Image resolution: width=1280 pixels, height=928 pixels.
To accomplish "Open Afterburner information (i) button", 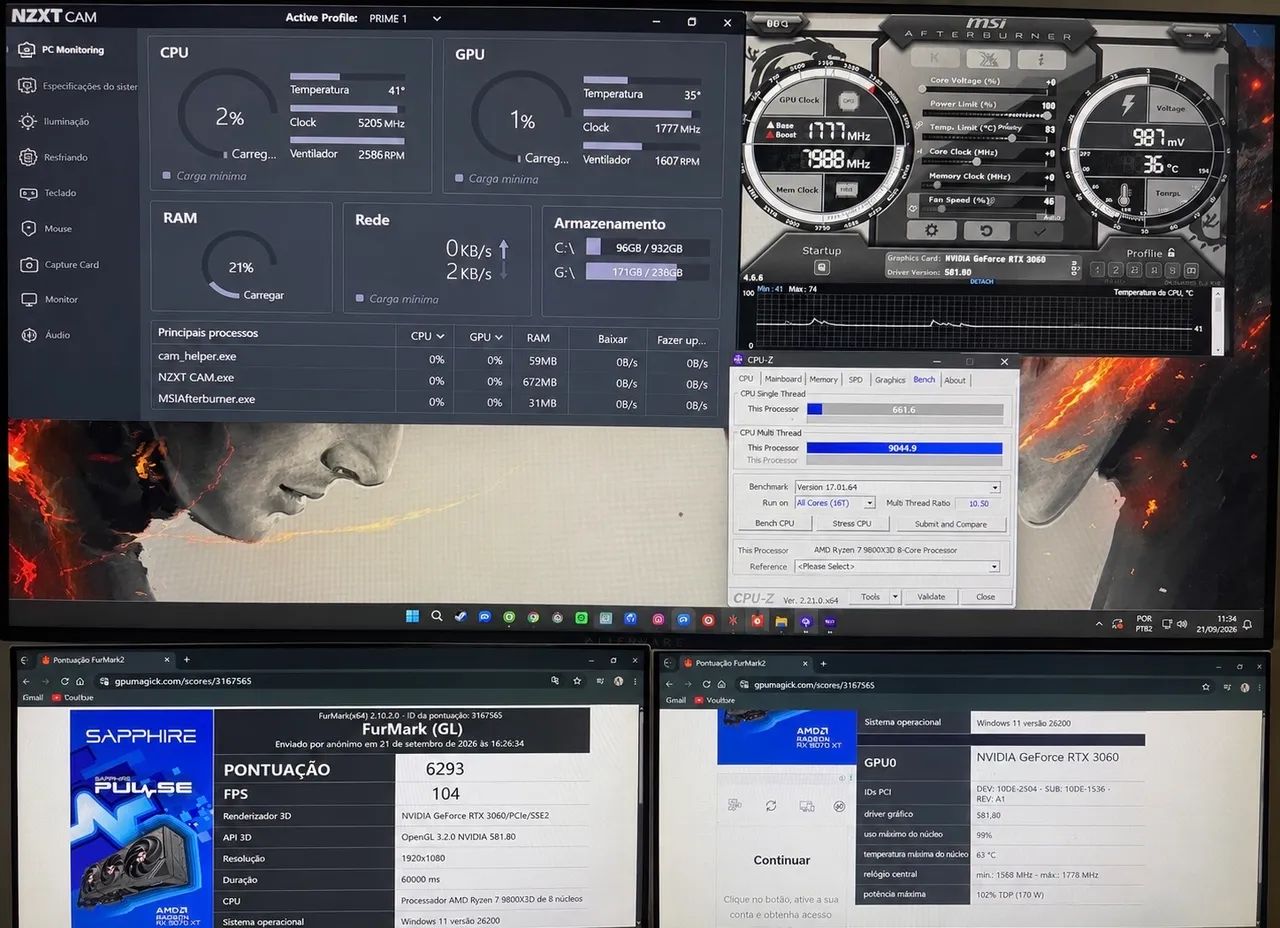I will (1041, 59).
